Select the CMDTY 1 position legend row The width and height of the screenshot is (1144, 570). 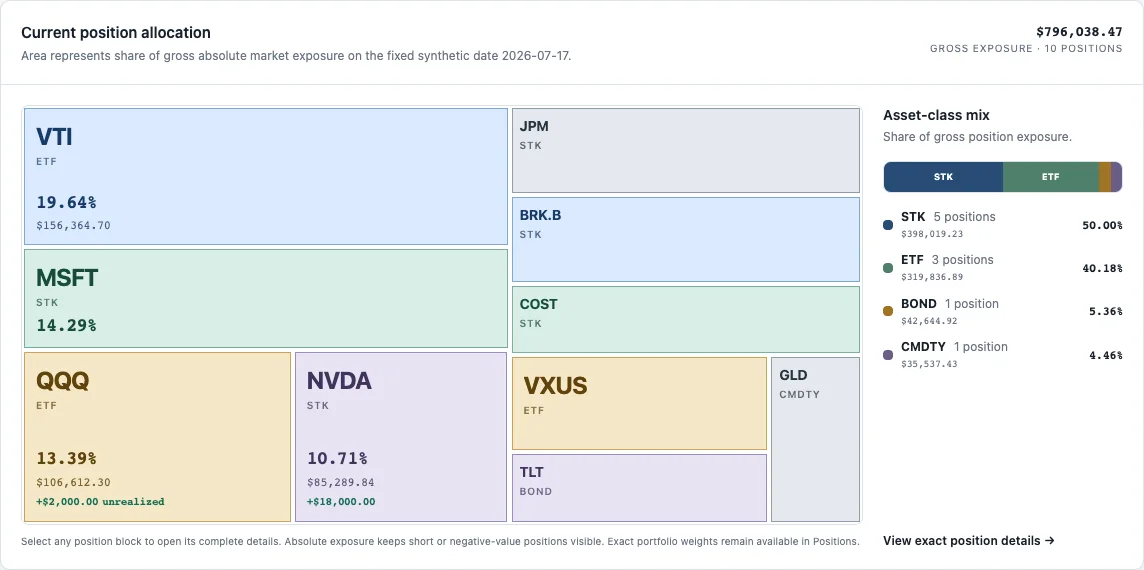click(1002, 355)
